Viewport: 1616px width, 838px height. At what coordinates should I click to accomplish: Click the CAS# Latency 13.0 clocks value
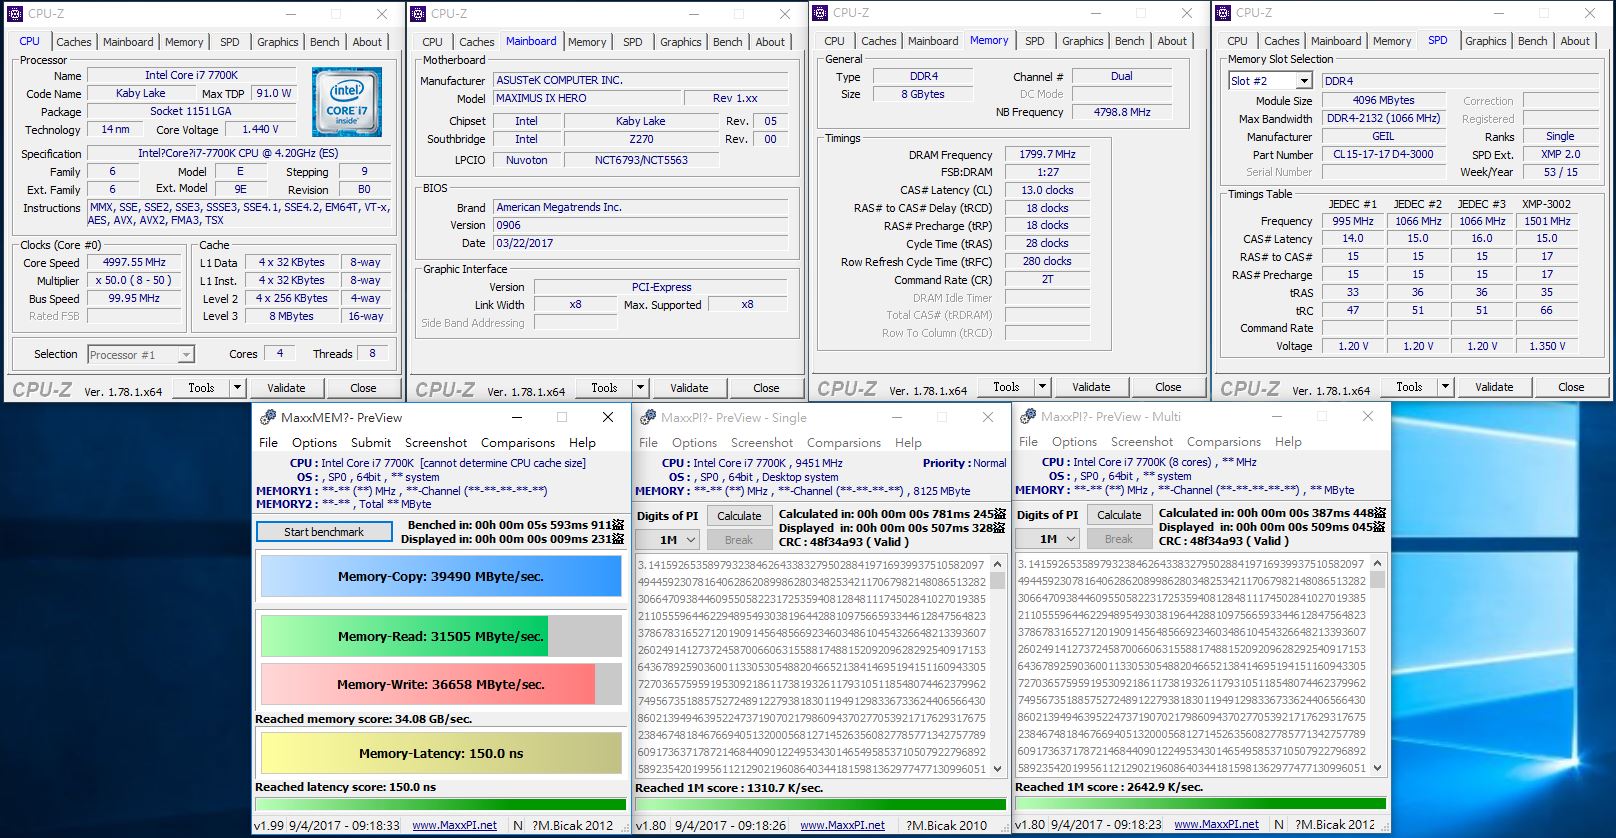(1047, 190)
